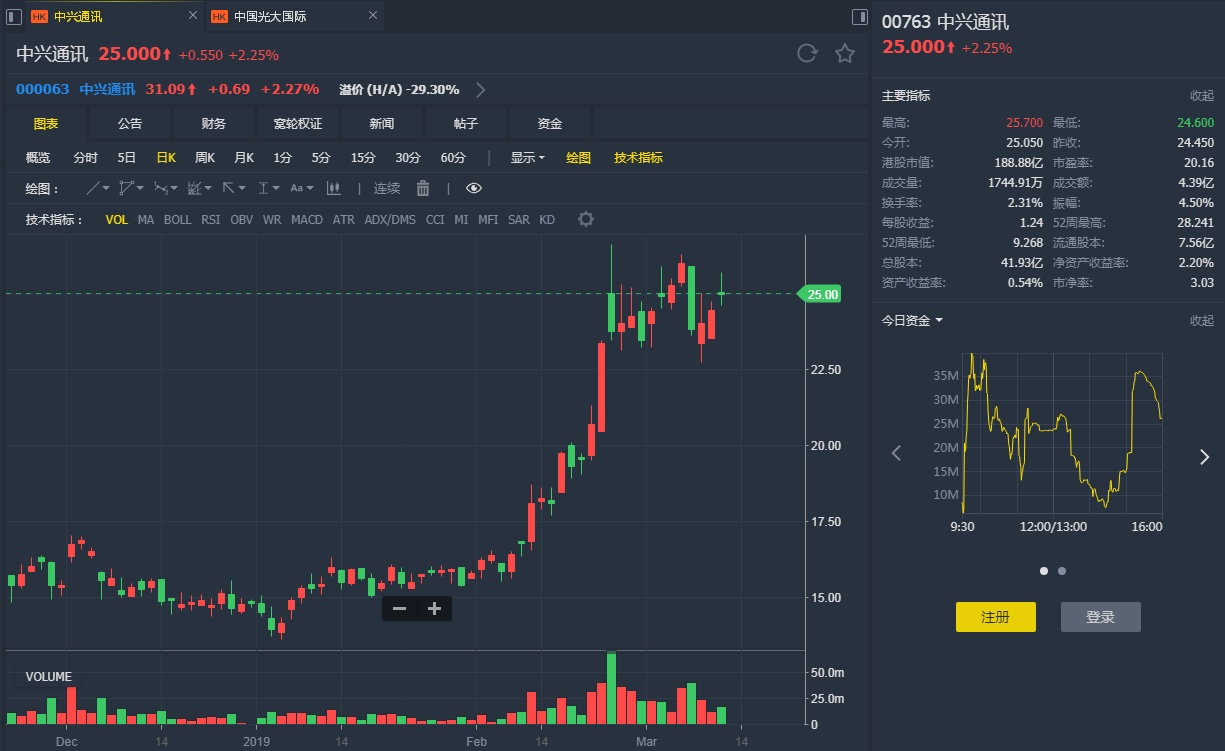The height and width of the screenshot is (751, 1225).
Task: Enable the MA indicator
Action: pos(146,220)
